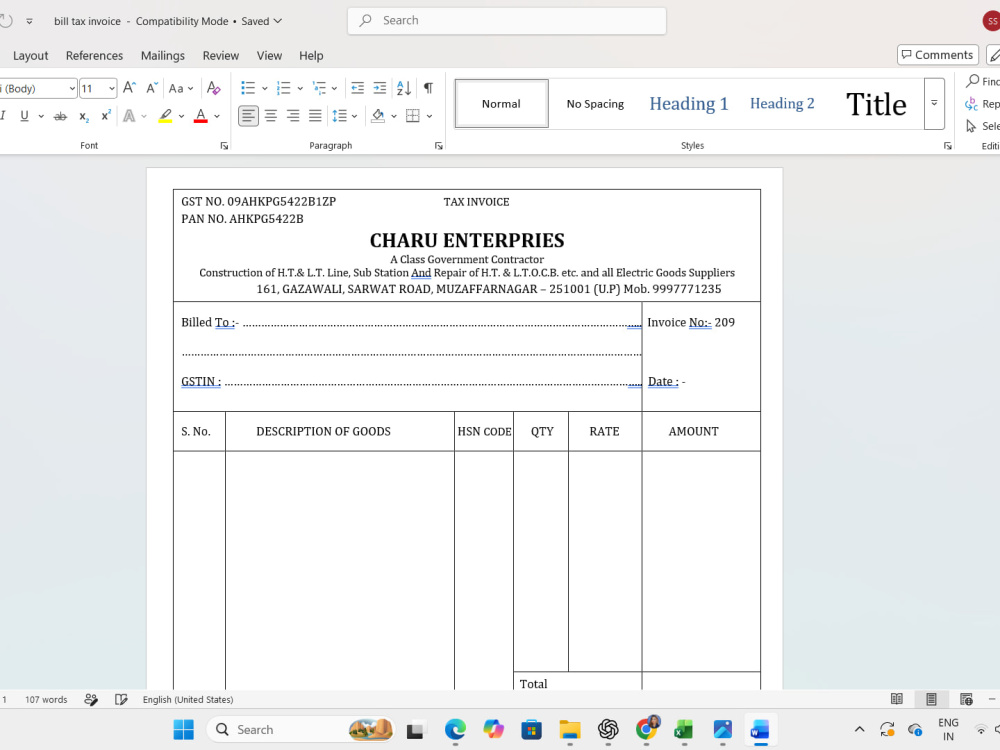Screen dimensions: 1000x750
Task: Apply numbered list formatting
Action: 284,88
